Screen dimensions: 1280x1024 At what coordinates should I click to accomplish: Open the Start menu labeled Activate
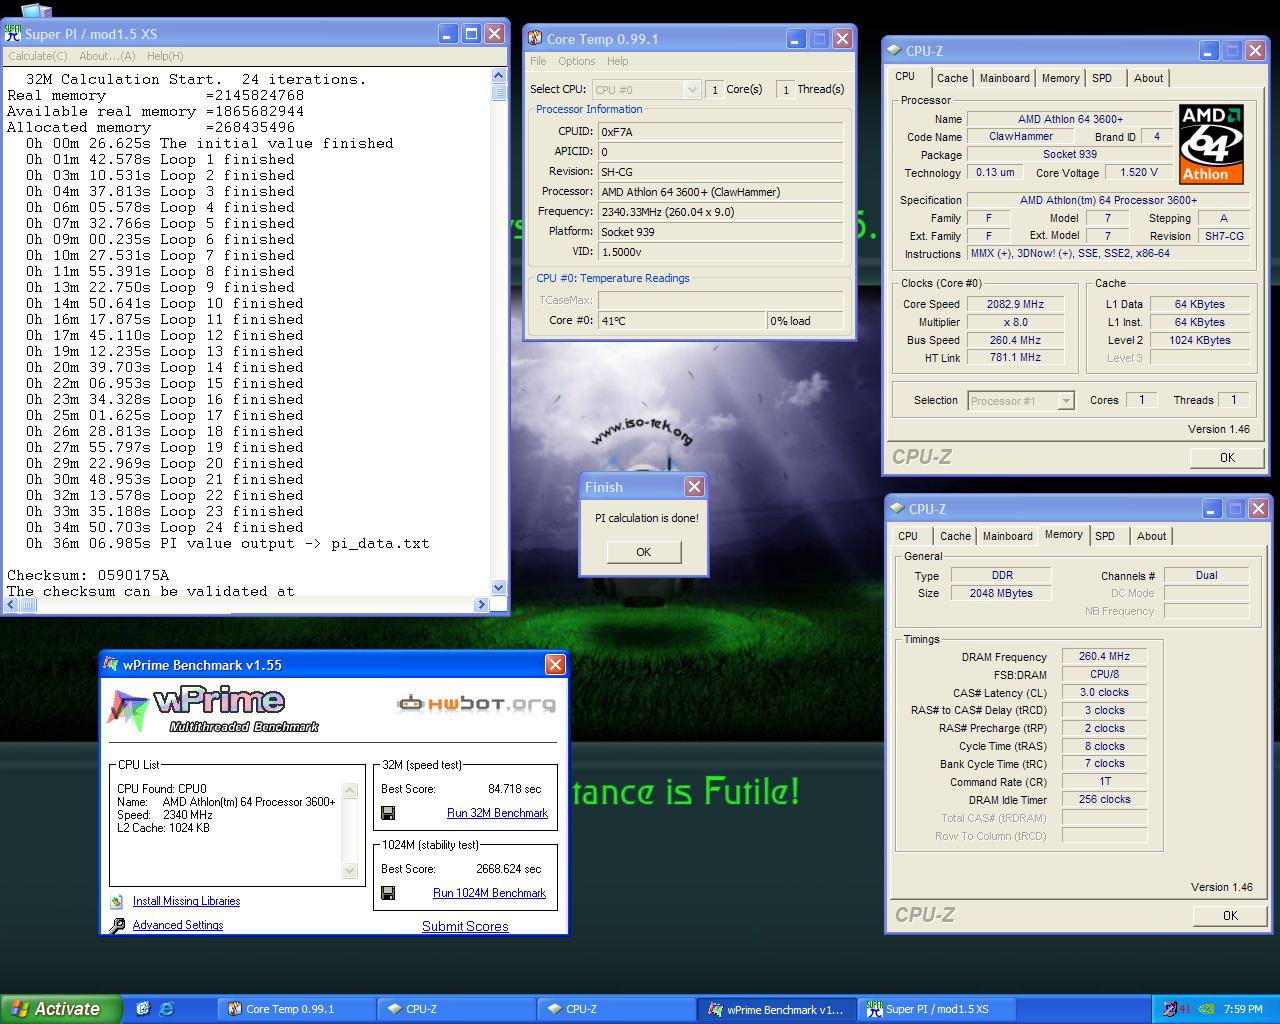point(61,1009)
